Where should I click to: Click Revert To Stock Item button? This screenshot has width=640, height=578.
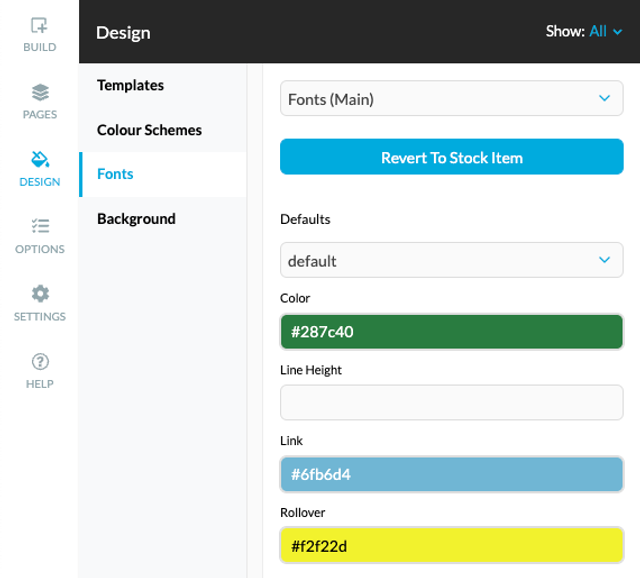[451, 157]
